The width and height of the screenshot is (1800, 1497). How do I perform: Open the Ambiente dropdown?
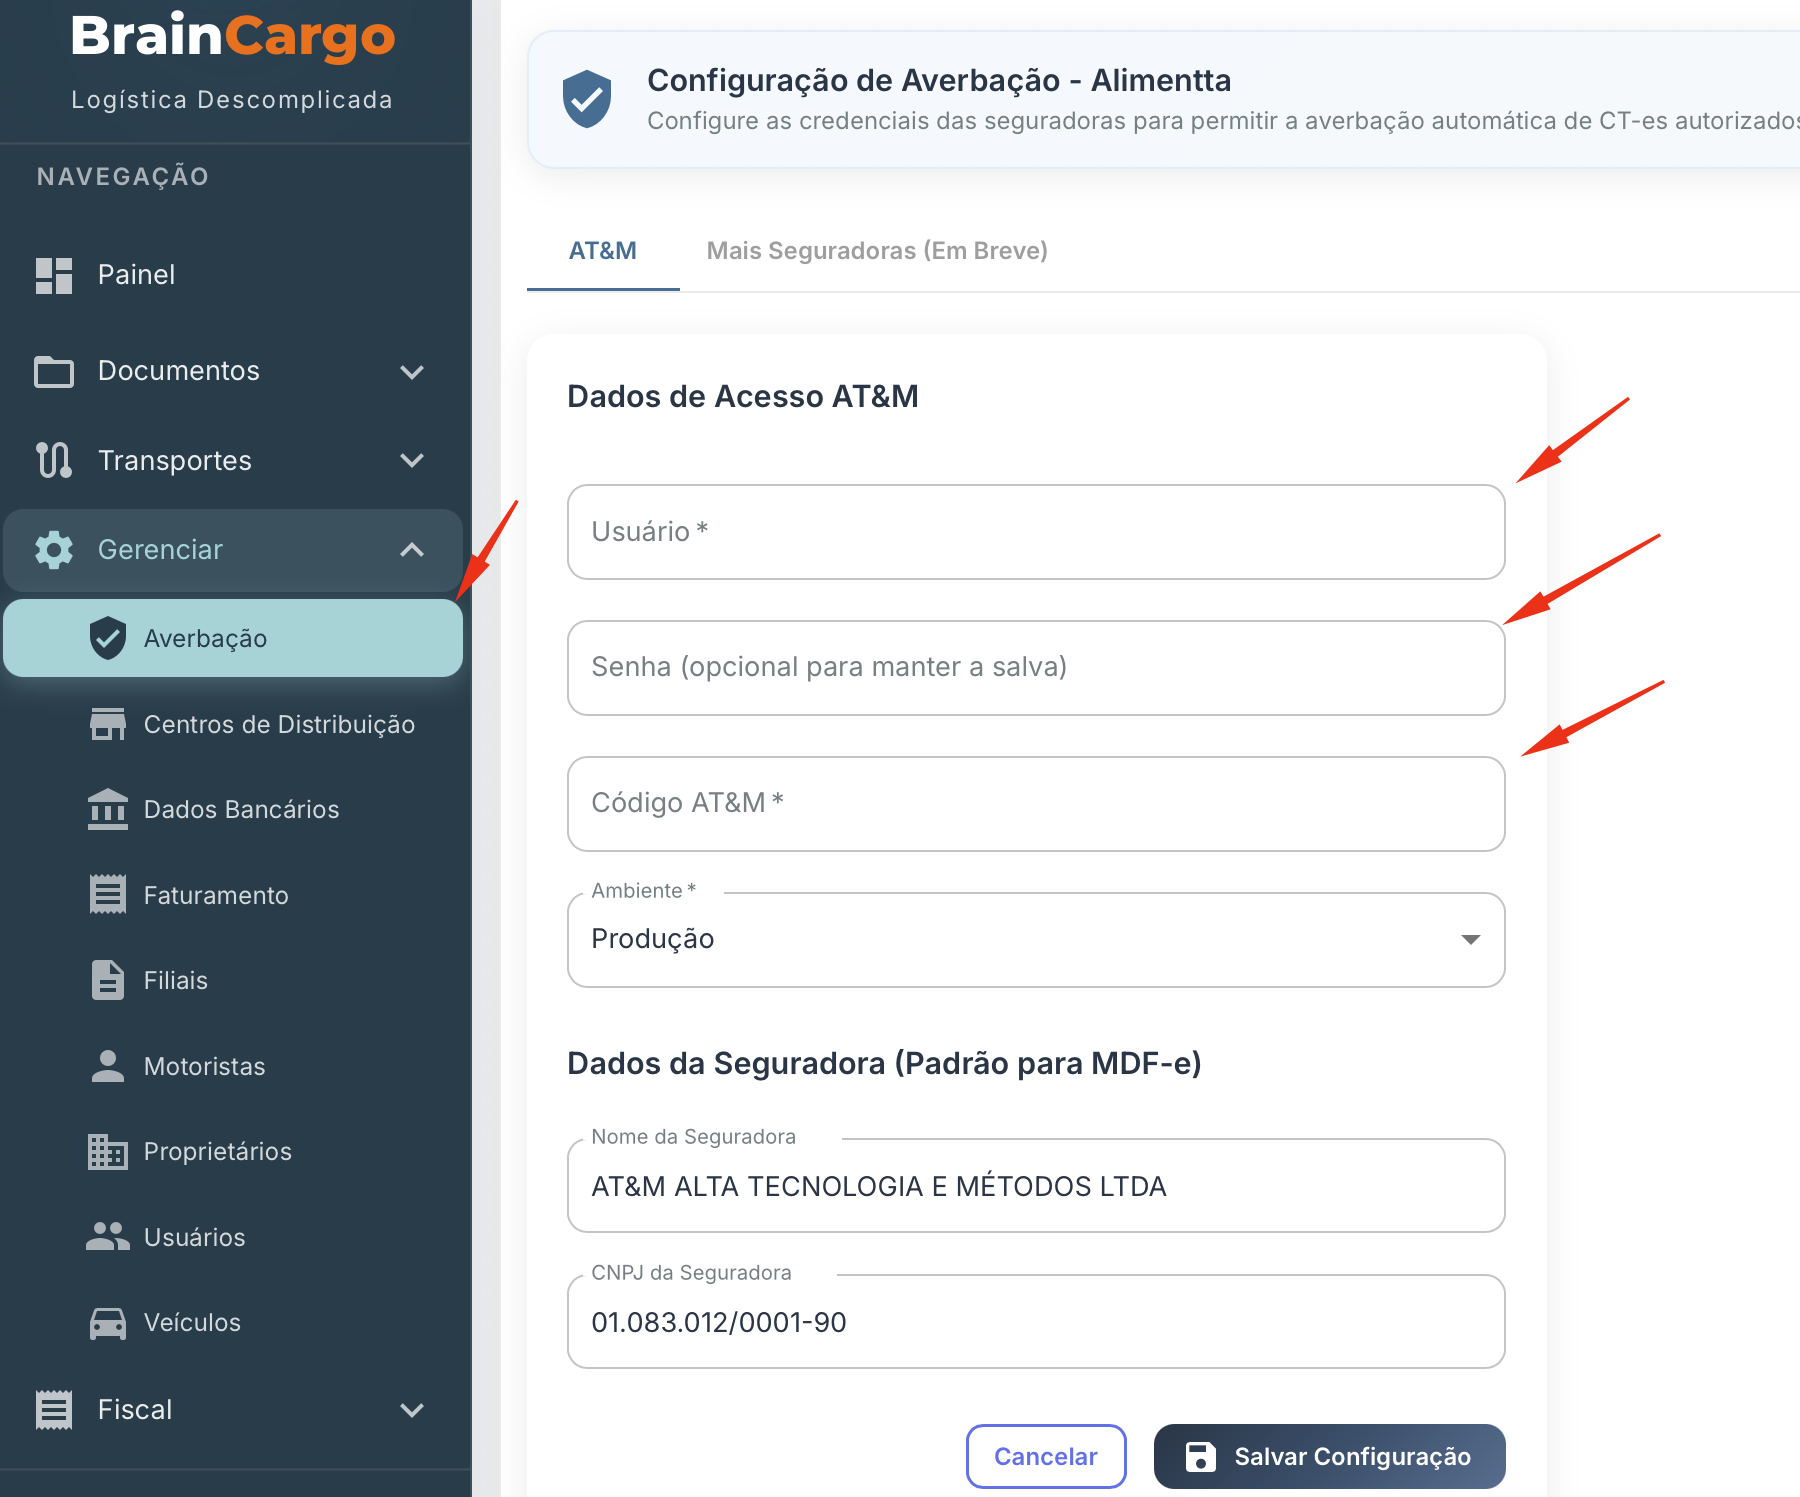click(1036, 940)
